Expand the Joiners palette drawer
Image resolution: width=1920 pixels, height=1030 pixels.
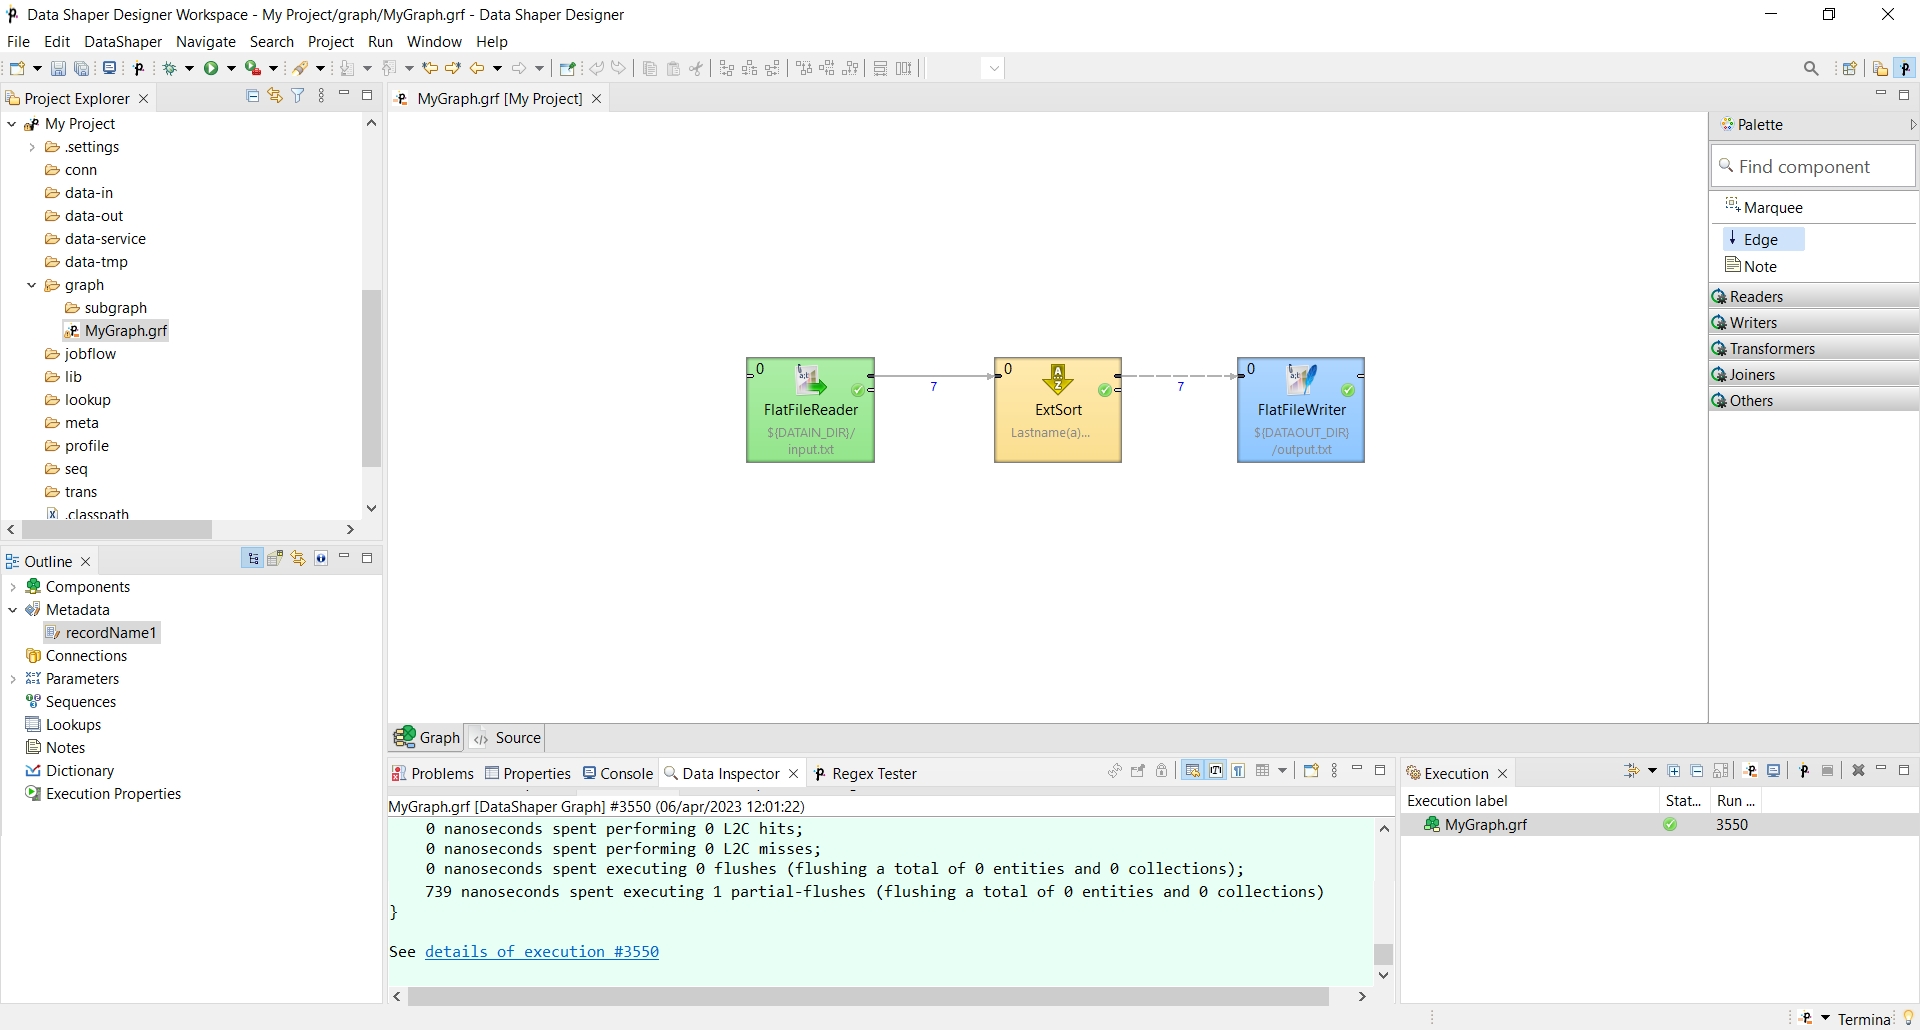tap(1814, 374)
